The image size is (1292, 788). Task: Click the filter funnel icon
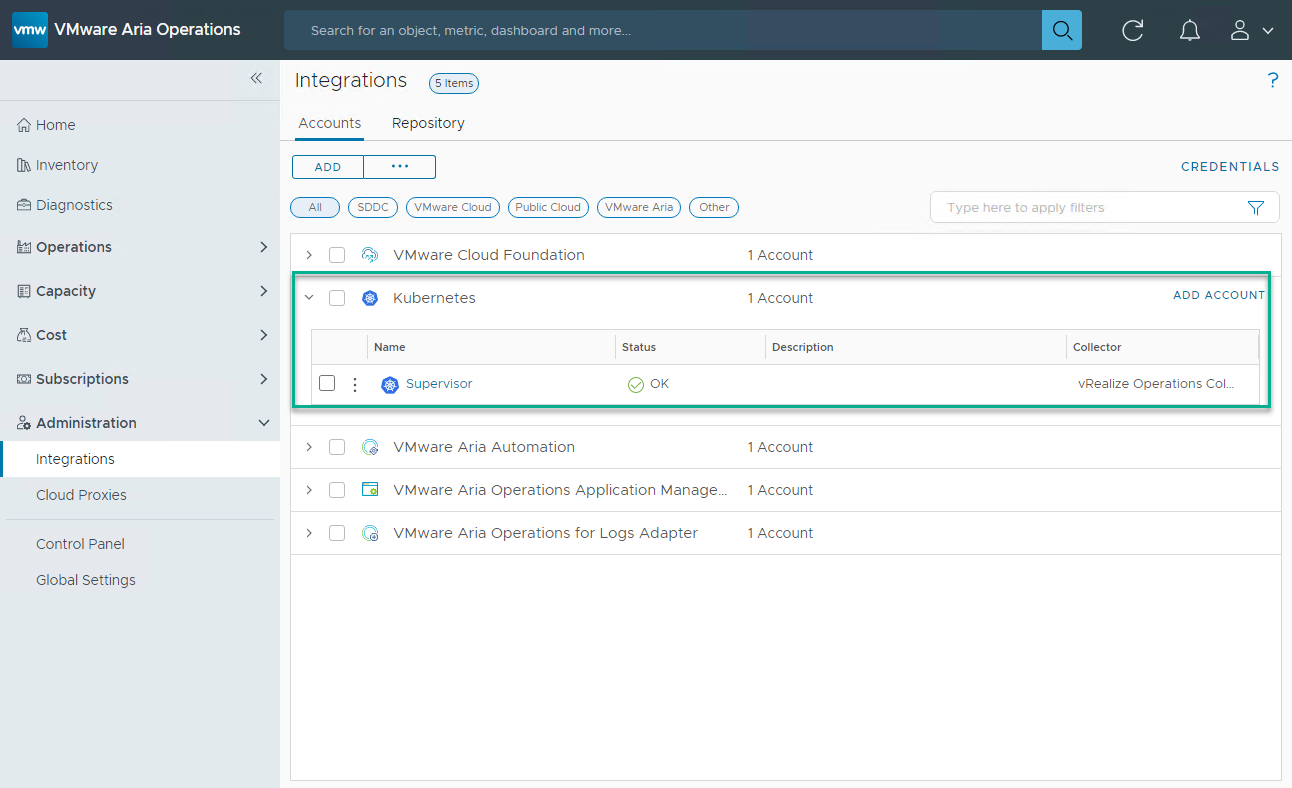pos(1256,208)
